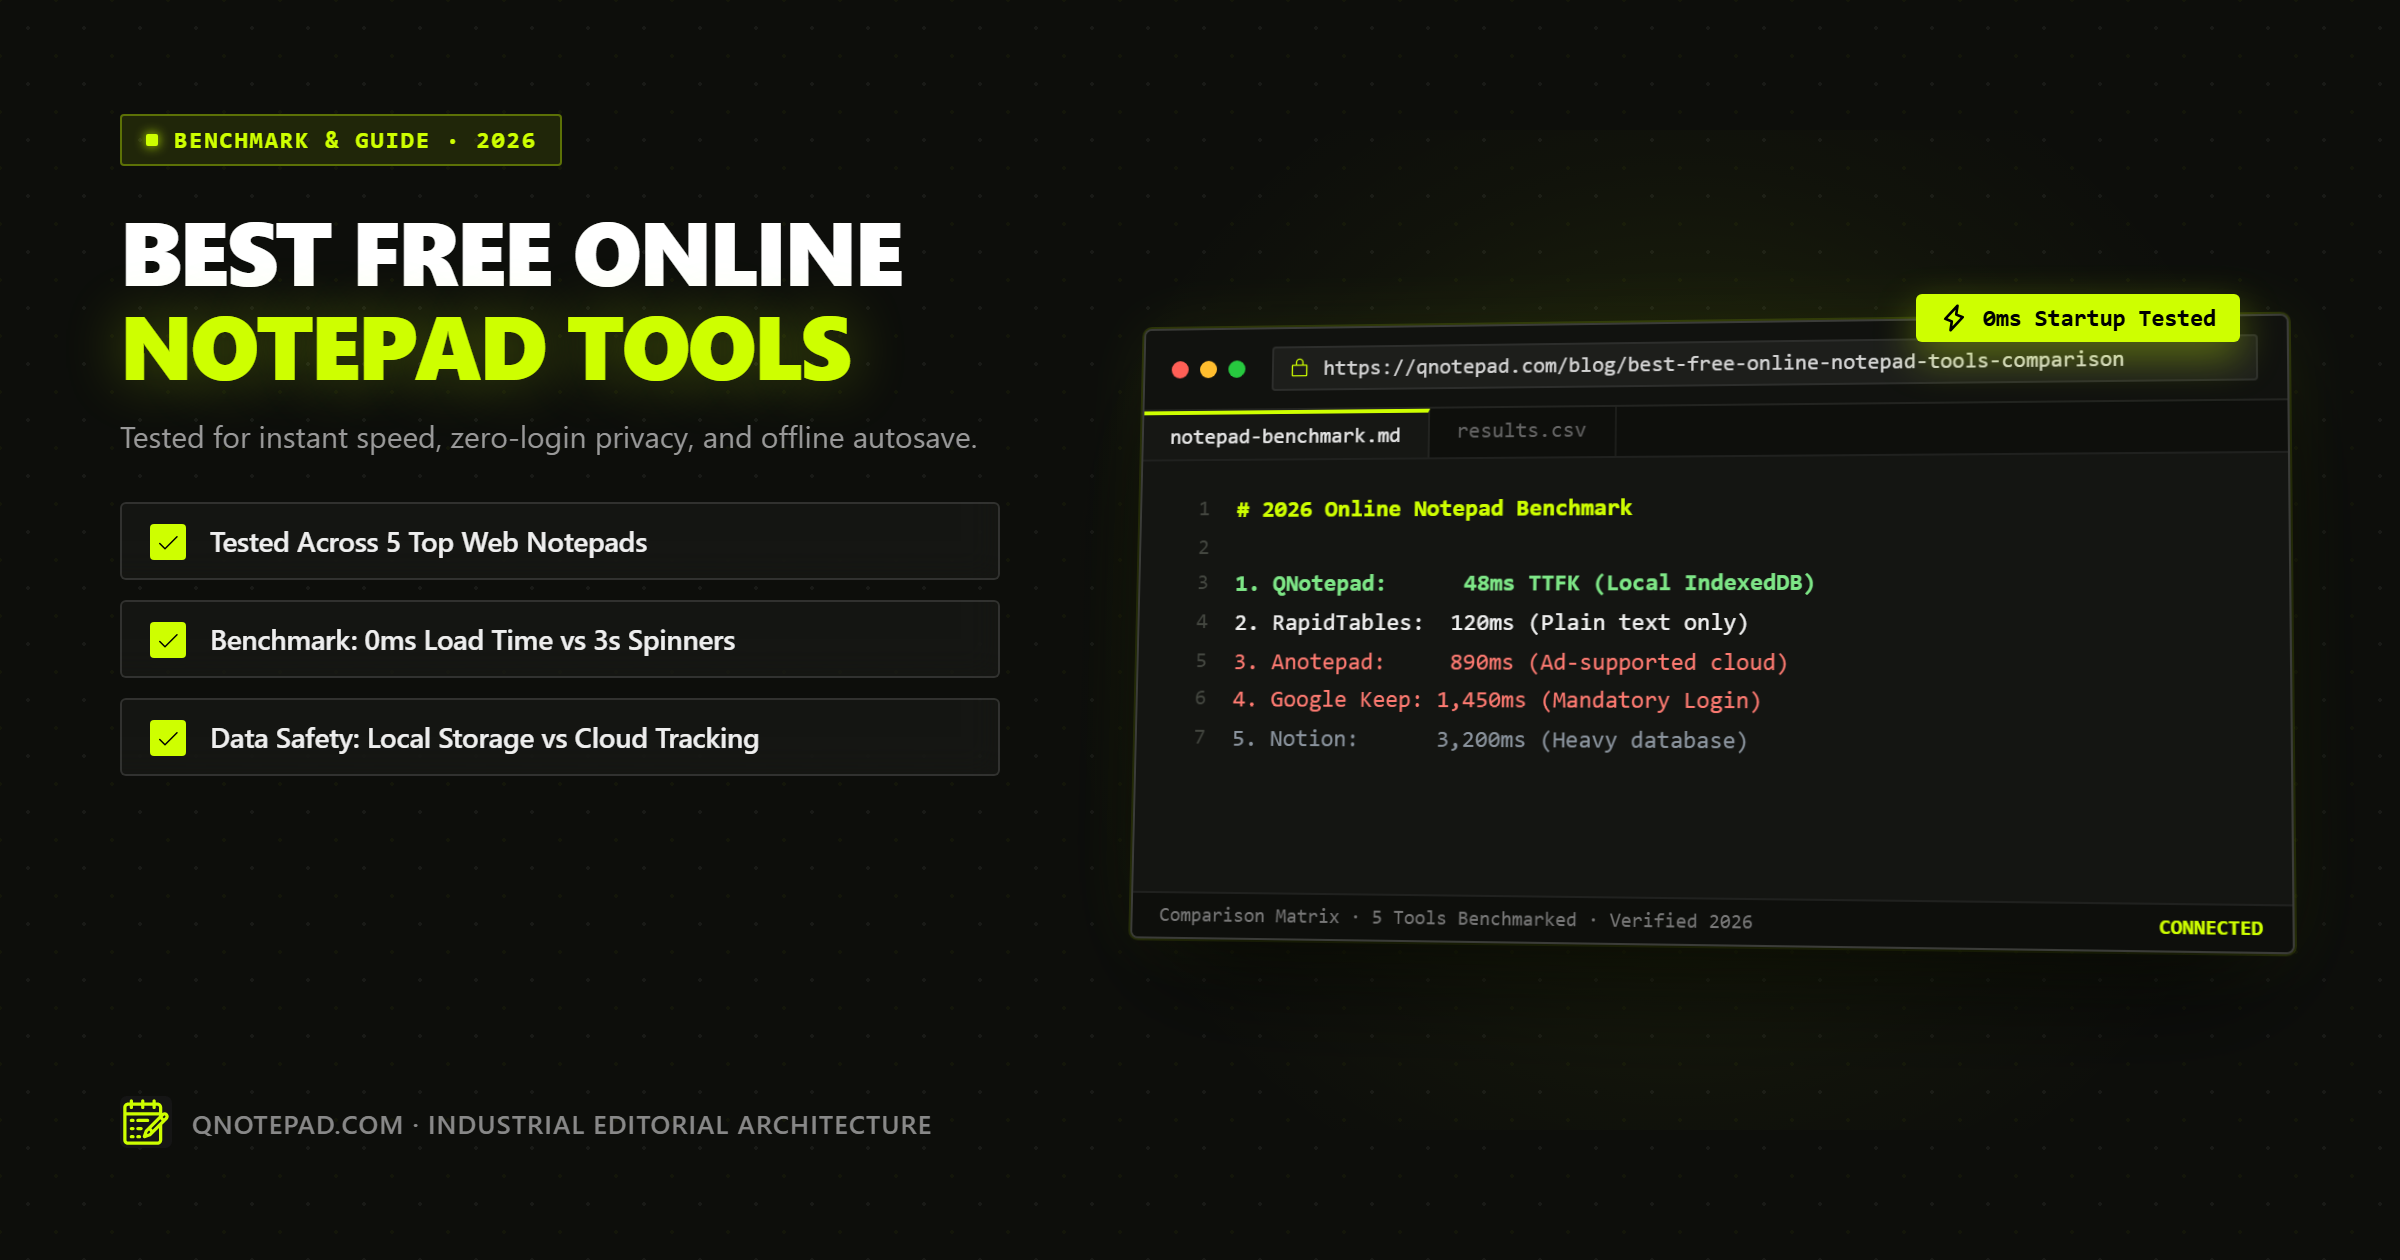Click the BEST FREE ONLINE headline
The image size is (2400, 1260).
coord(512,255)
